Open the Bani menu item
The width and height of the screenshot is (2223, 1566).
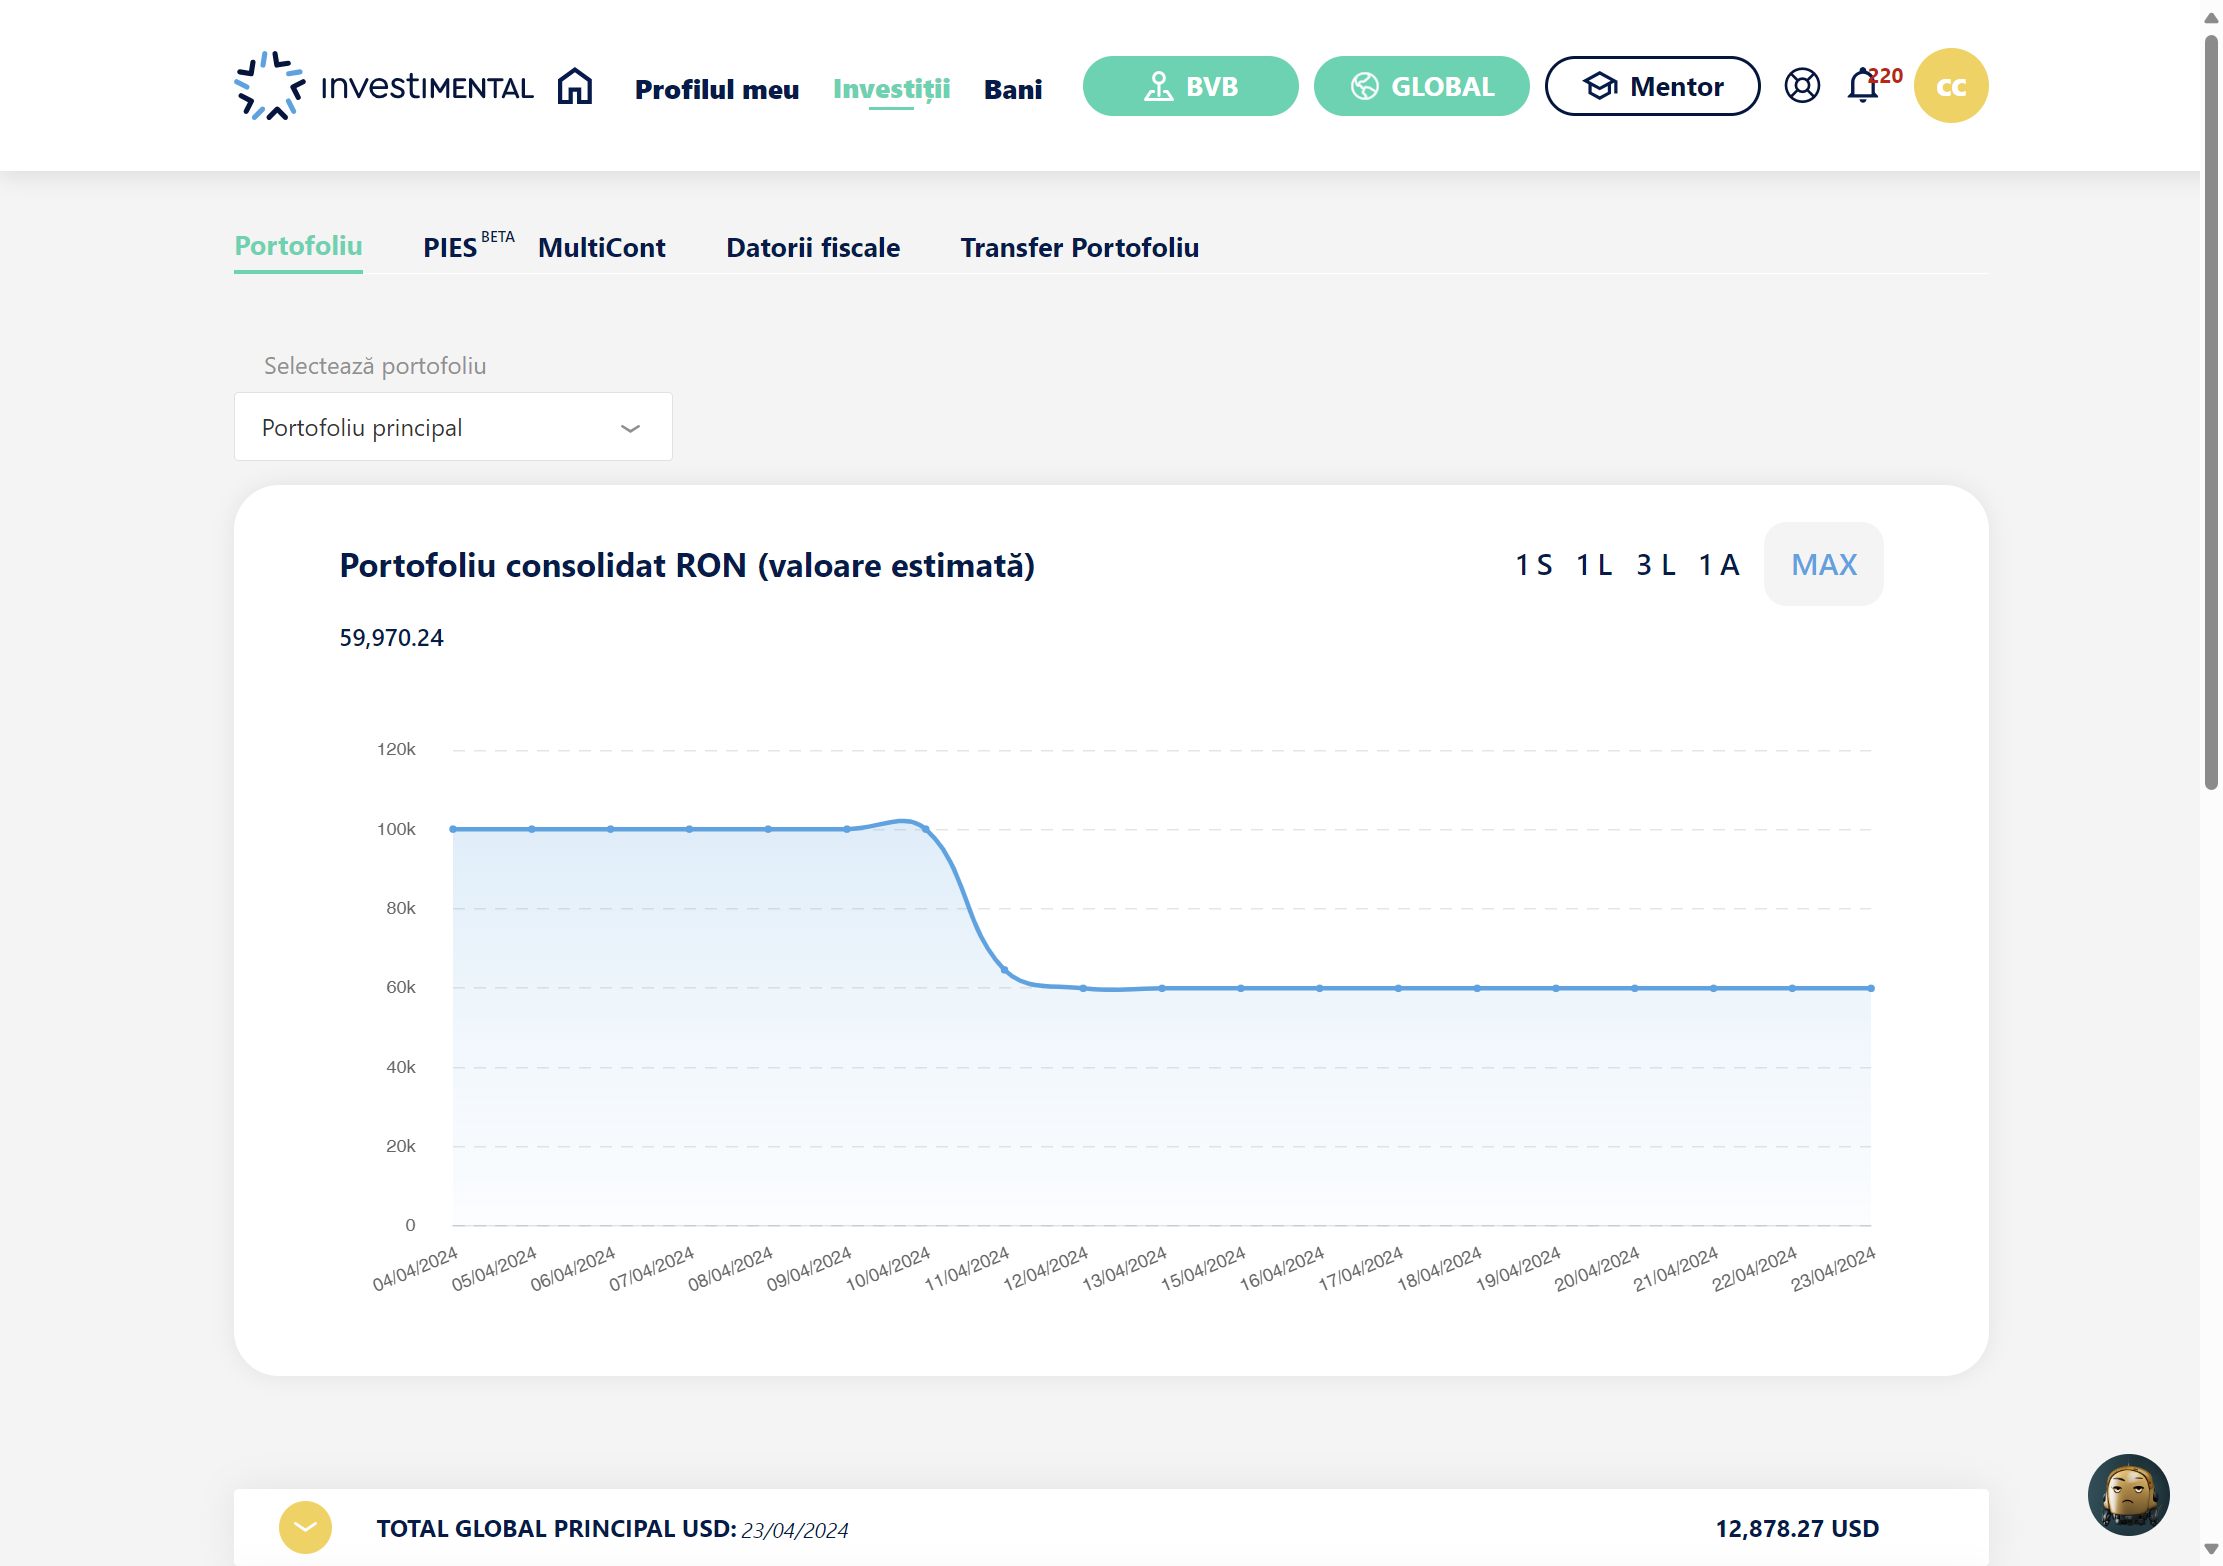[x=1013, y=89]
